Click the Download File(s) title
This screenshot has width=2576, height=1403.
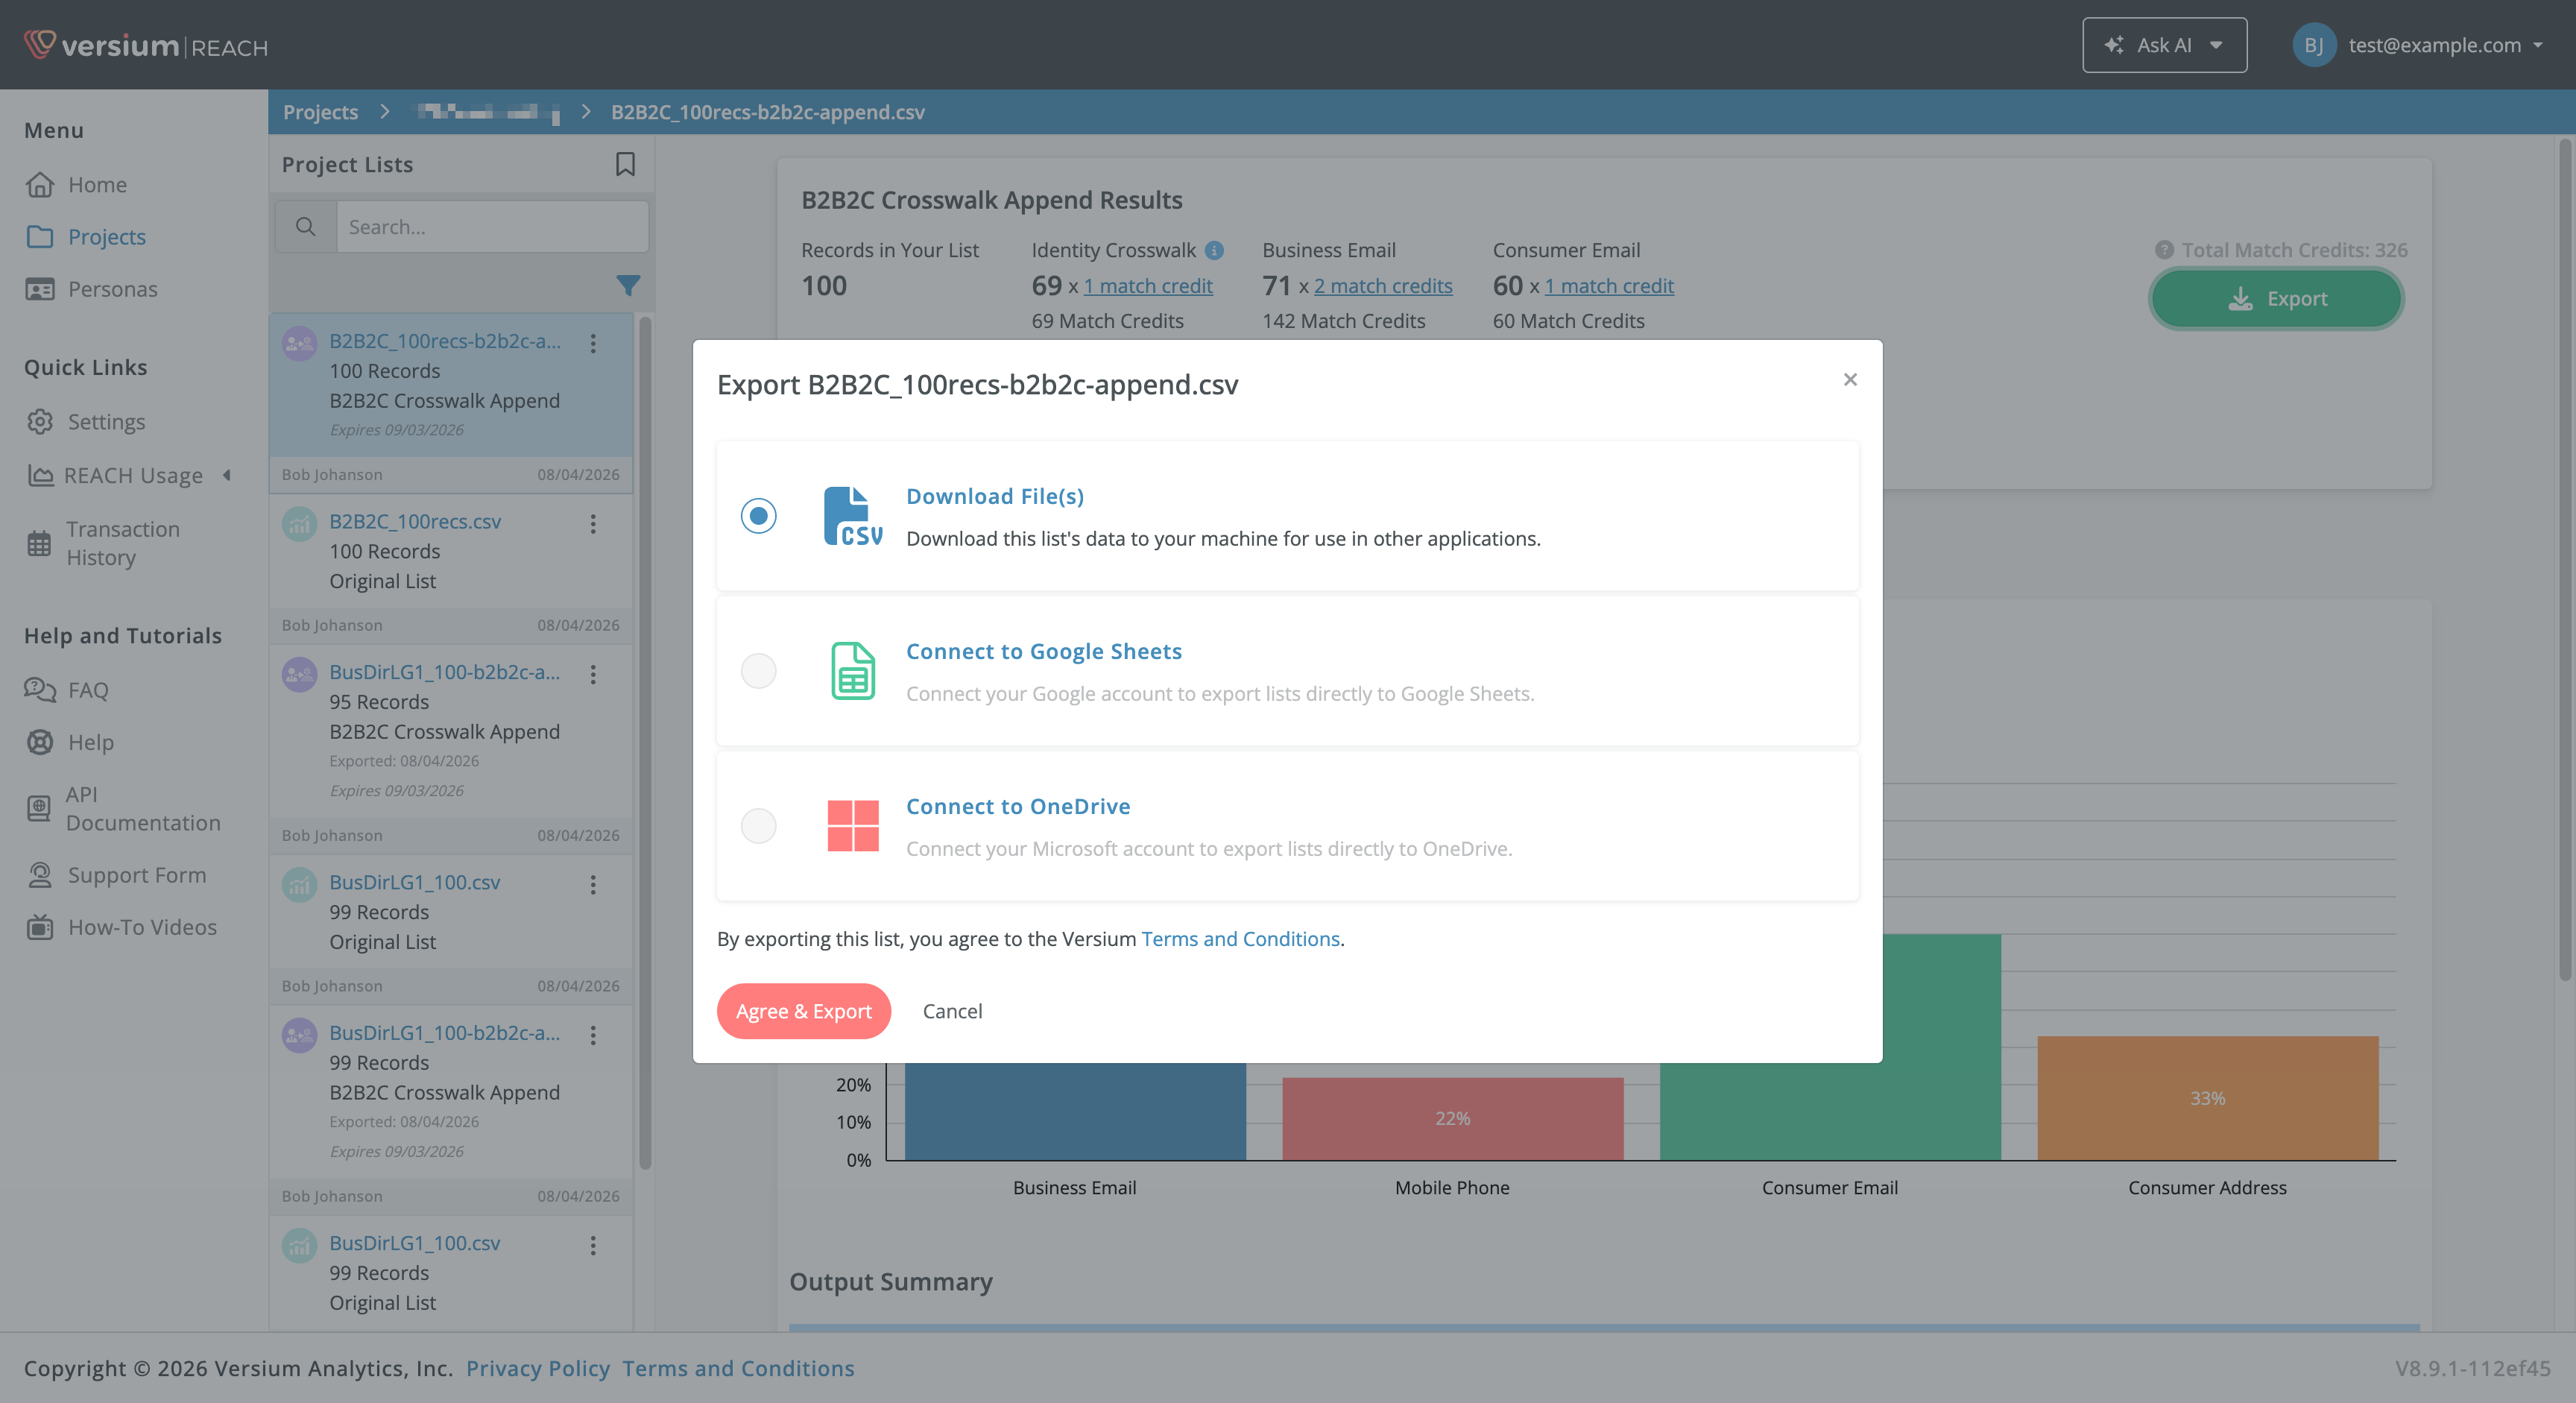pyautogui.click(x=995, y=496)
